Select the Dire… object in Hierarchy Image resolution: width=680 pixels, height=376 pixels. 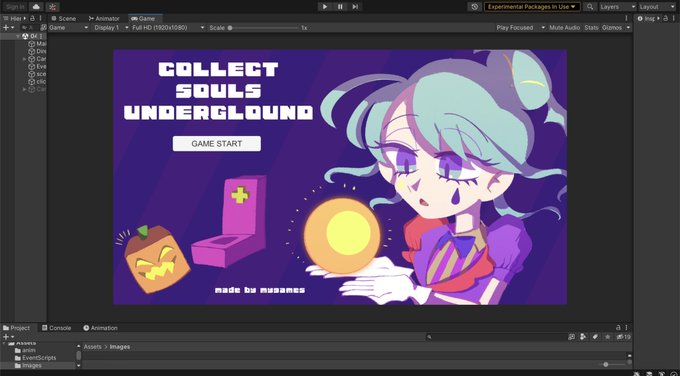click(37, 51)
